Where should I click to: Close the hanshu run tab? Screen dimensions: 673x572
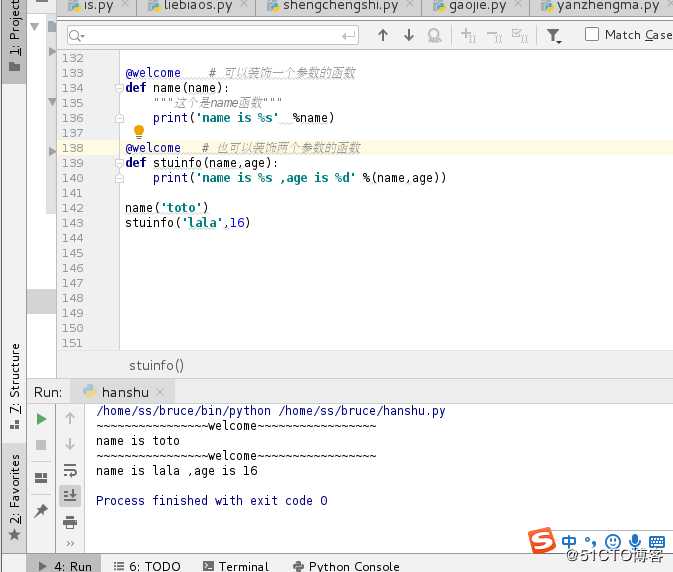coord(161,392)
